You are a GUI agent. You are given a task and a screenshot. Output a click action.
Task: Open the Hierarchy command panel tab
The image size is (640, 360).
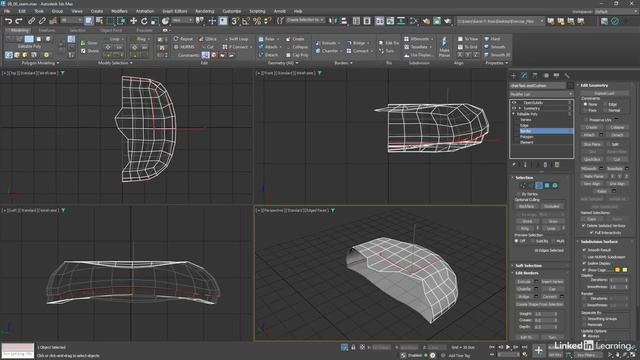(x=535, y=76)
